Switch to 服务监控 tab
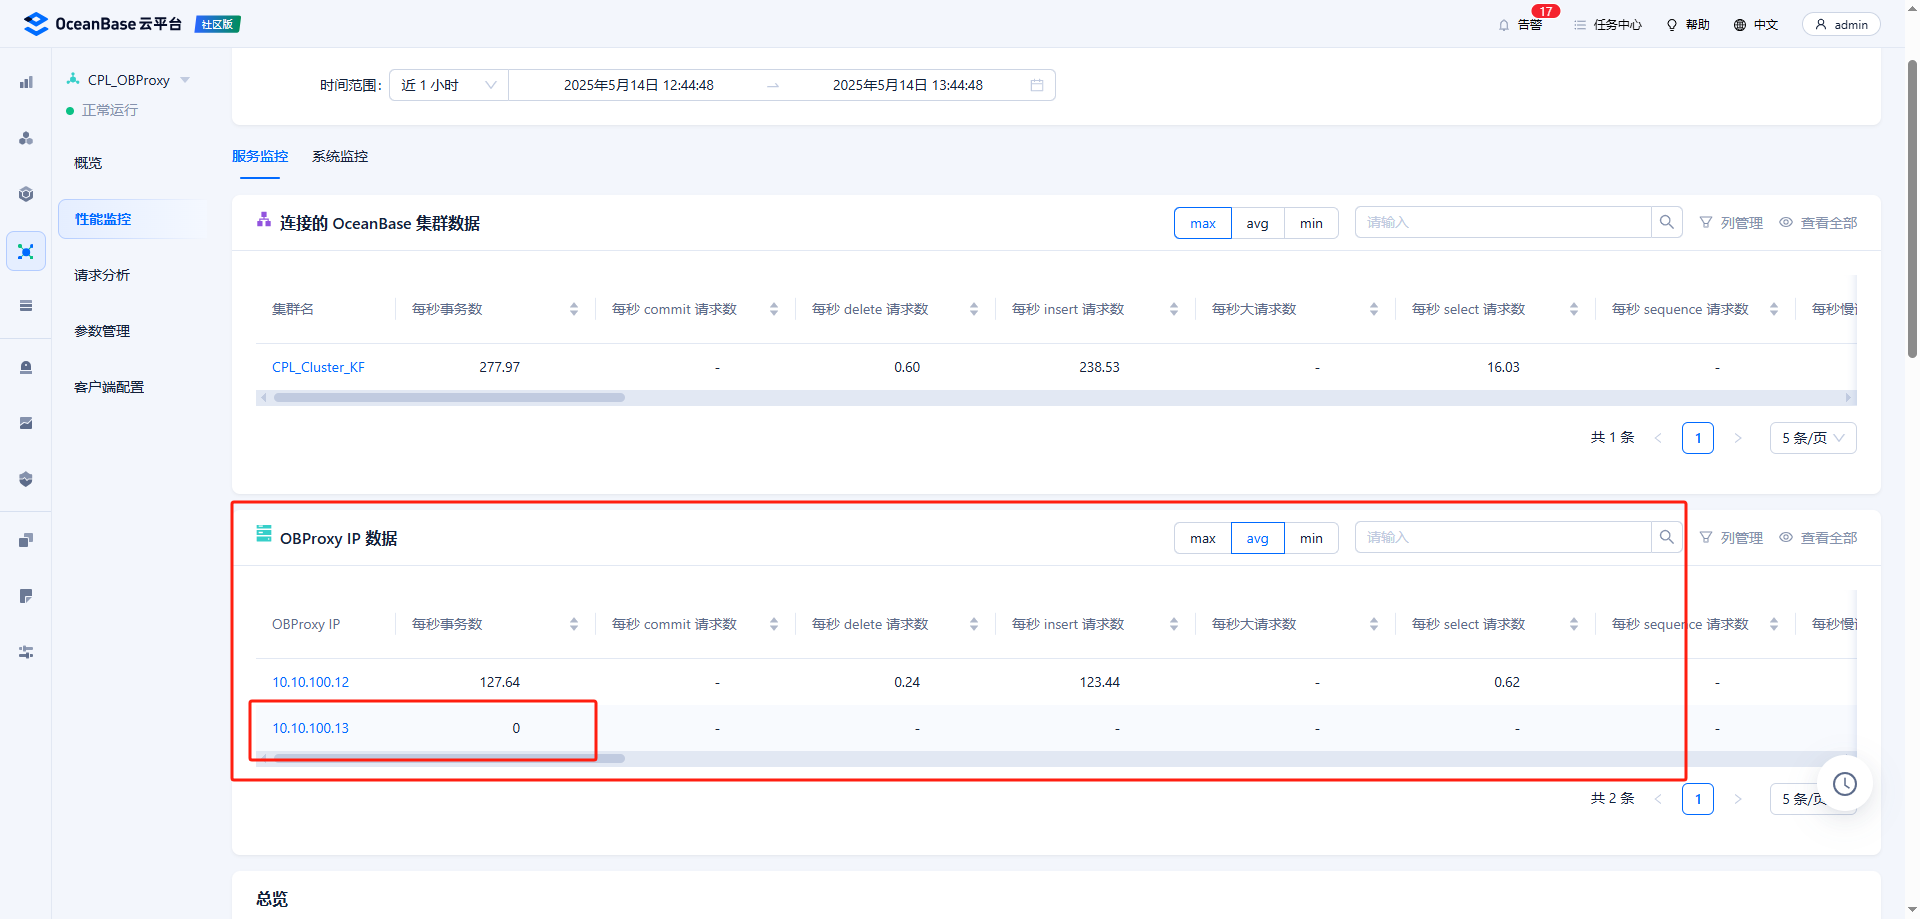The height and width of the screenshot is (919, 1920). pos(260,156)
